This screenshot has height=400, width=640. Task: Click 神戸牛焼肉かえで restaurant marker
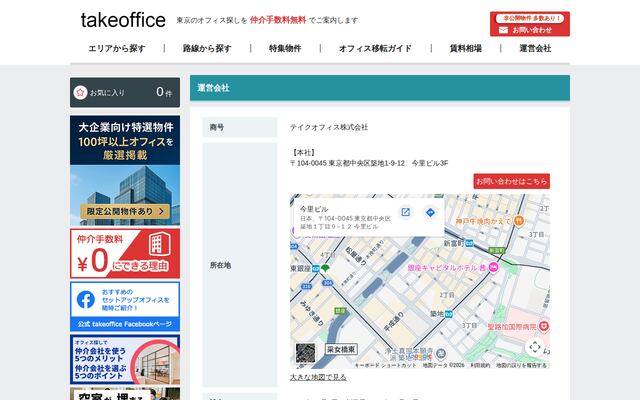[x=518, y=221]
